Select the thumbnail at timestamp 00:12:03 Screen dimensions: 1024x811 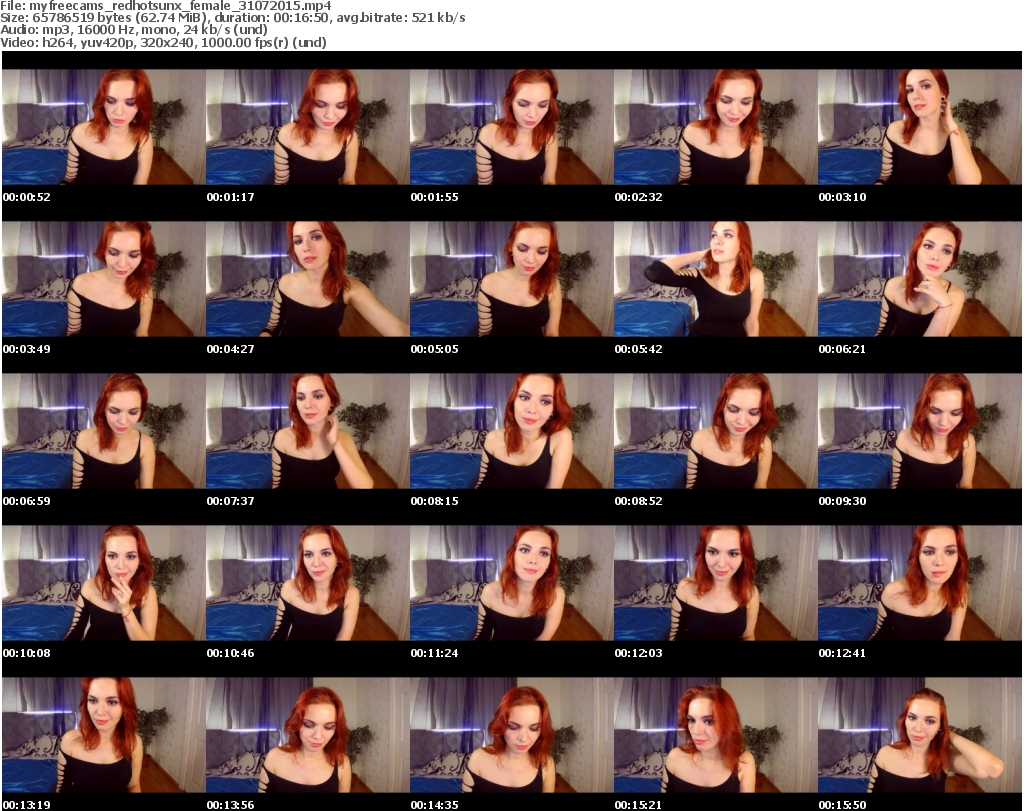pos(715,583)
